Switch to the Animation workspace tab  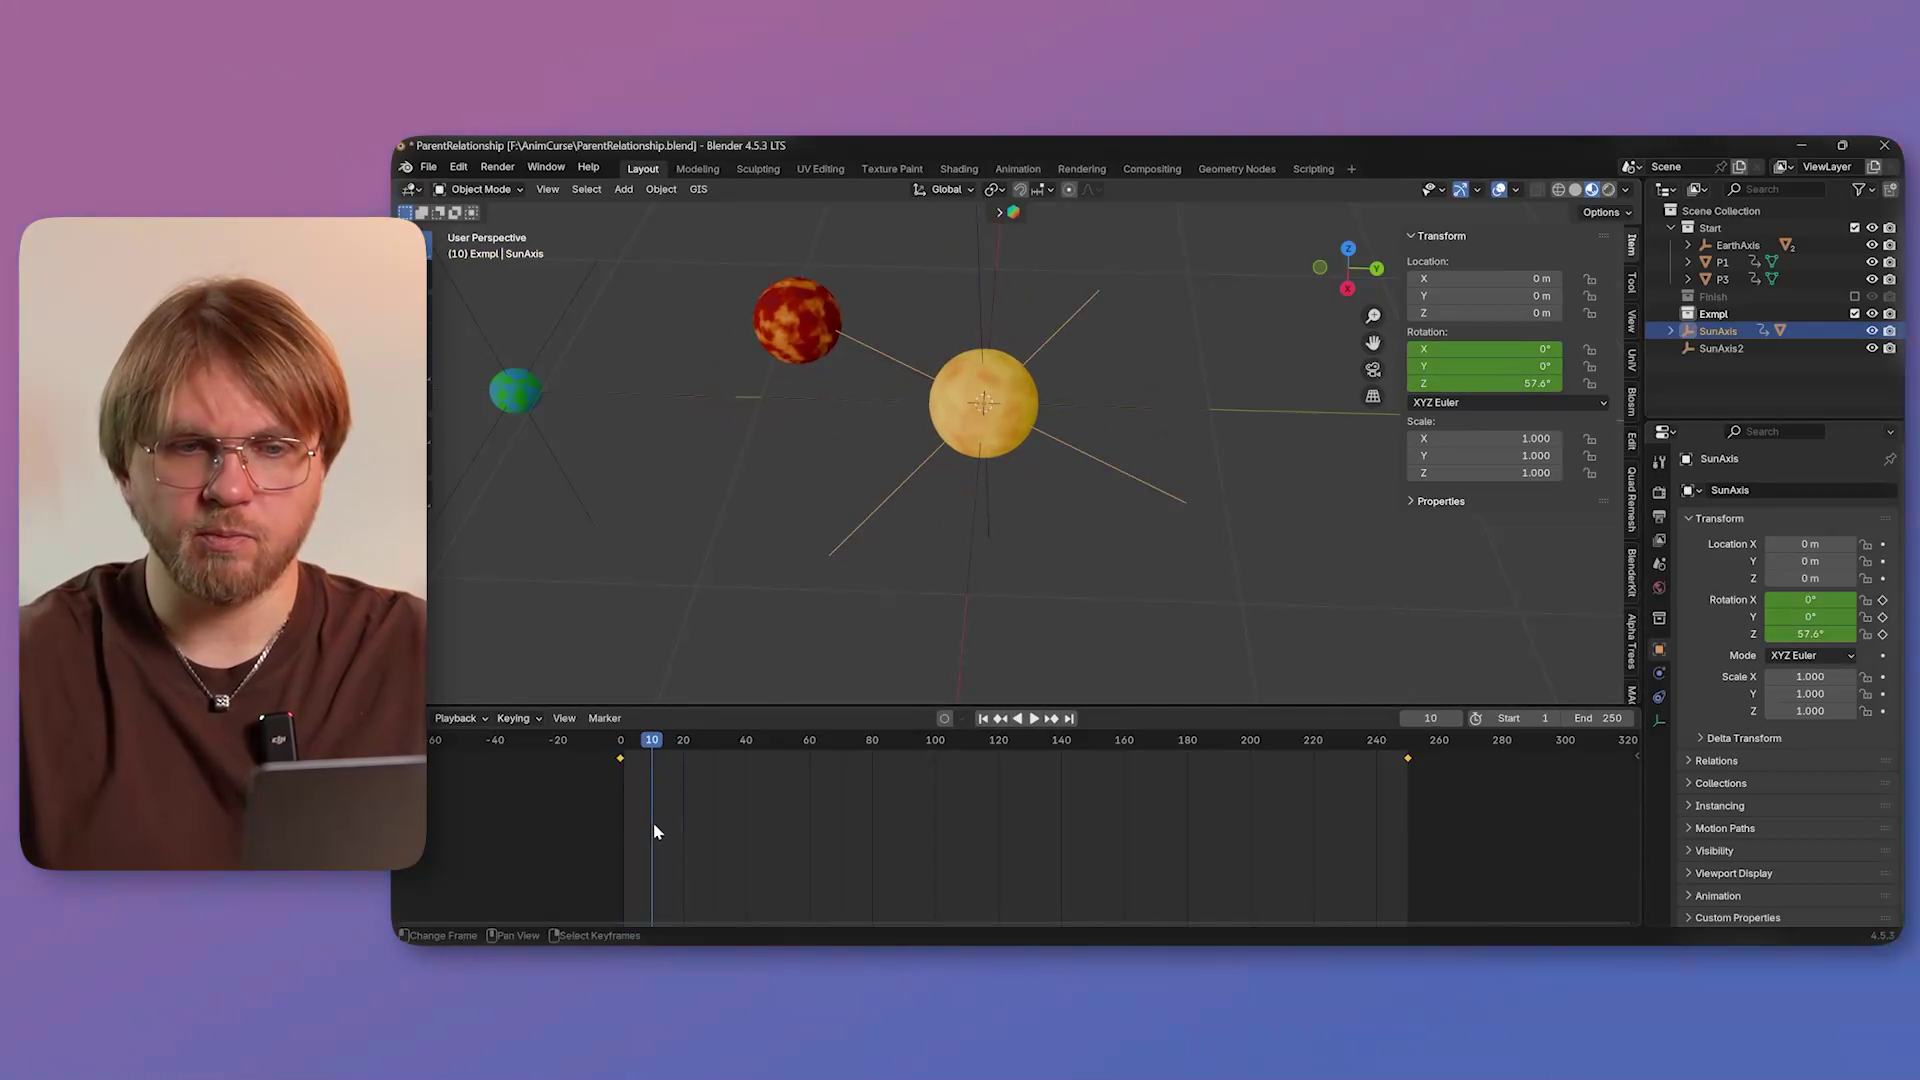pos(1017,169)
